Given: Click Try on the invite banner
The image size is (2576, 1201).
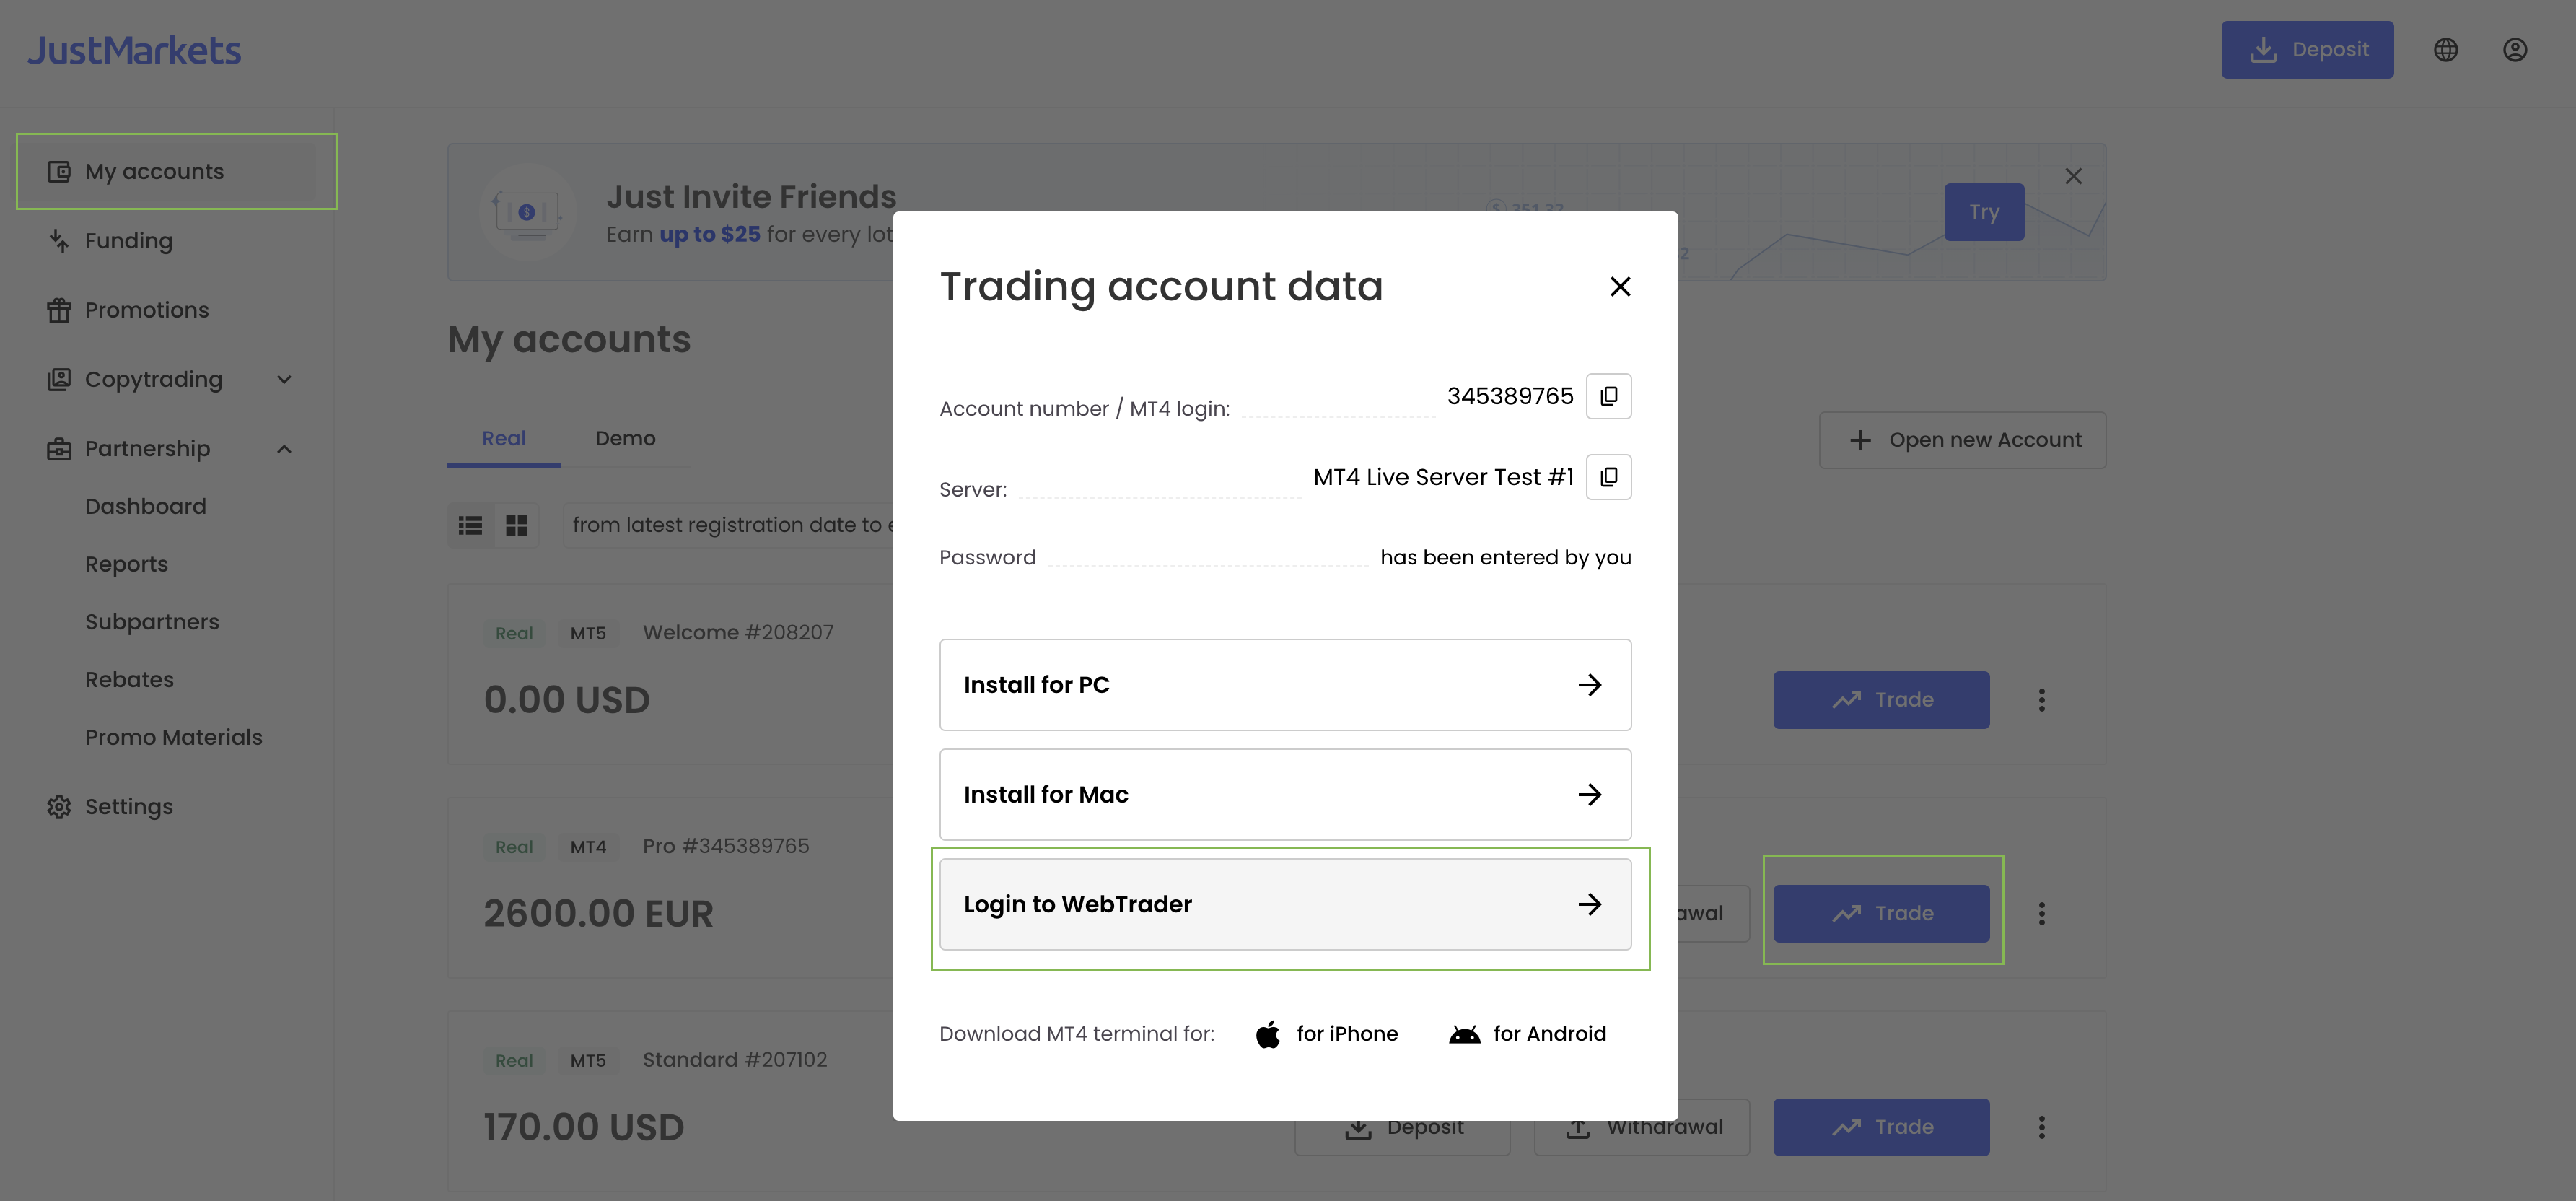Looking at the screenshot, I should (x=1984, y=212).
